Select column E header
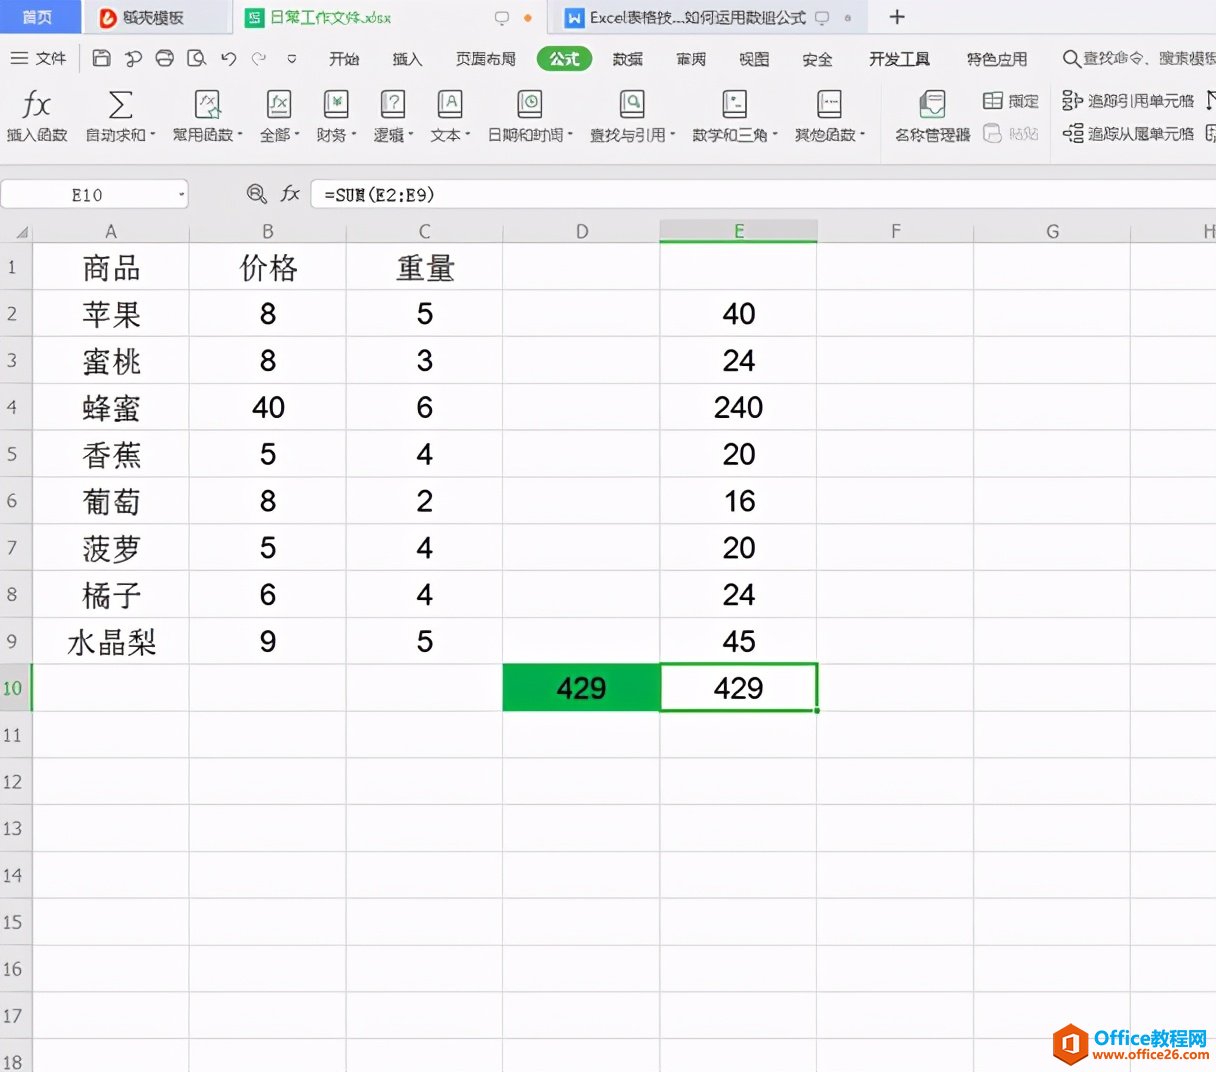 pyautogui.click(x=738, y=232)
